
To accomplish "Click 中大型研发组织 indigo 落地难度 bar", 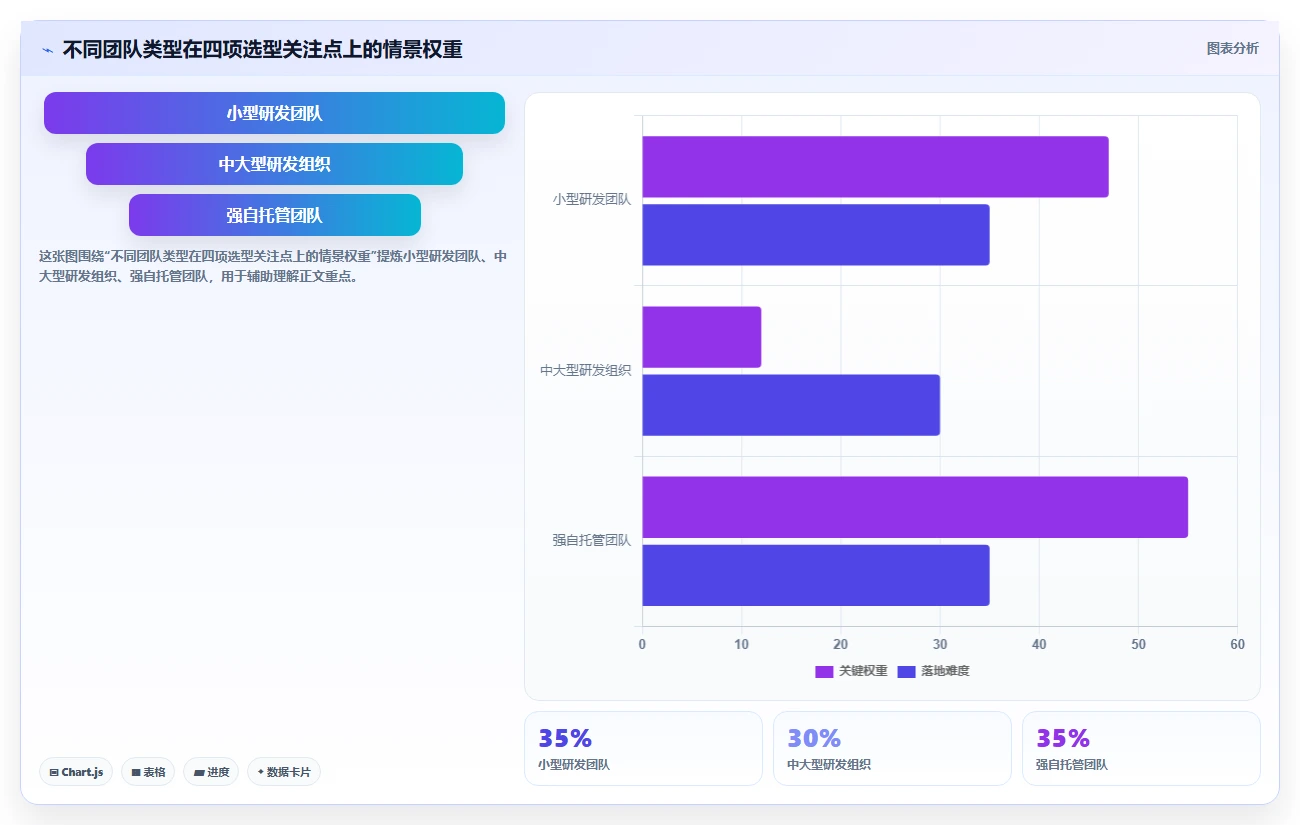I will 791,405.
